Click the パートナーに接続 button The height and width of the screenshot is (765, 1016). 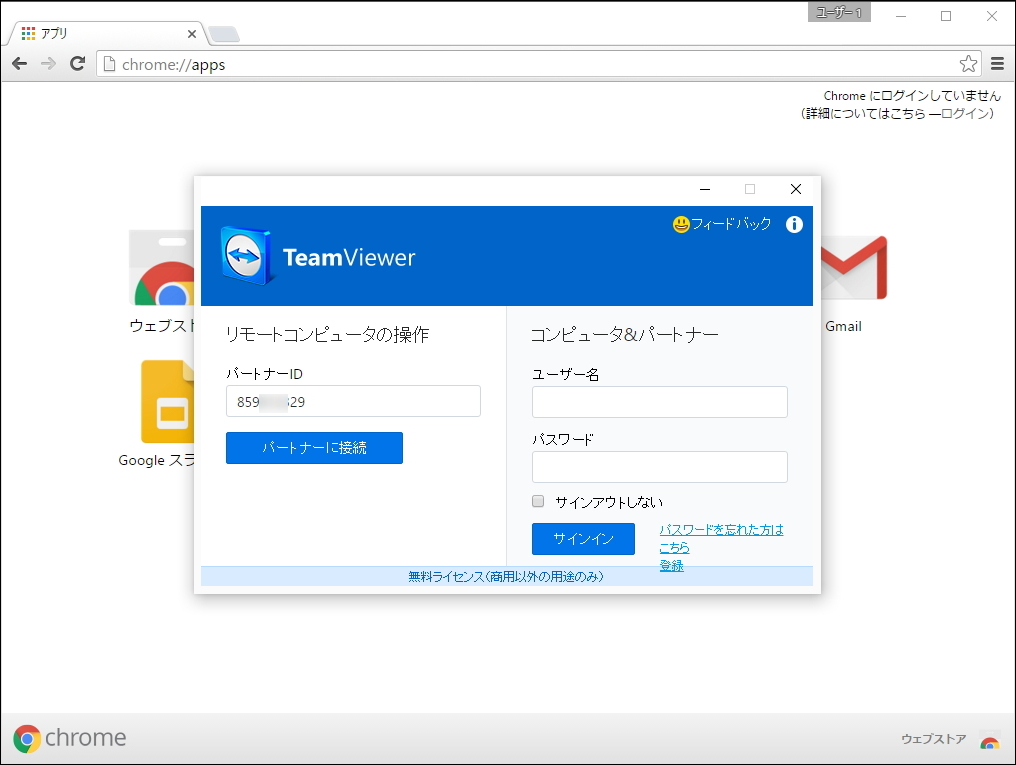[x=314, y=448]
